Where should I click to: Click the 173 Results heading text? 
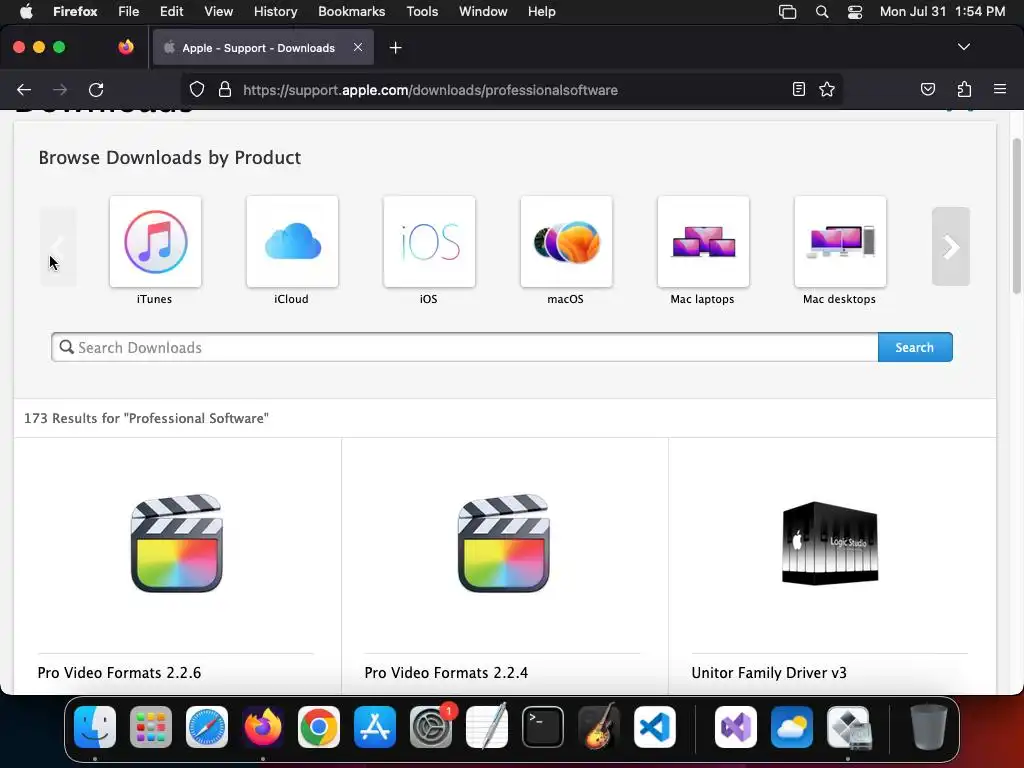coord(146,418)
